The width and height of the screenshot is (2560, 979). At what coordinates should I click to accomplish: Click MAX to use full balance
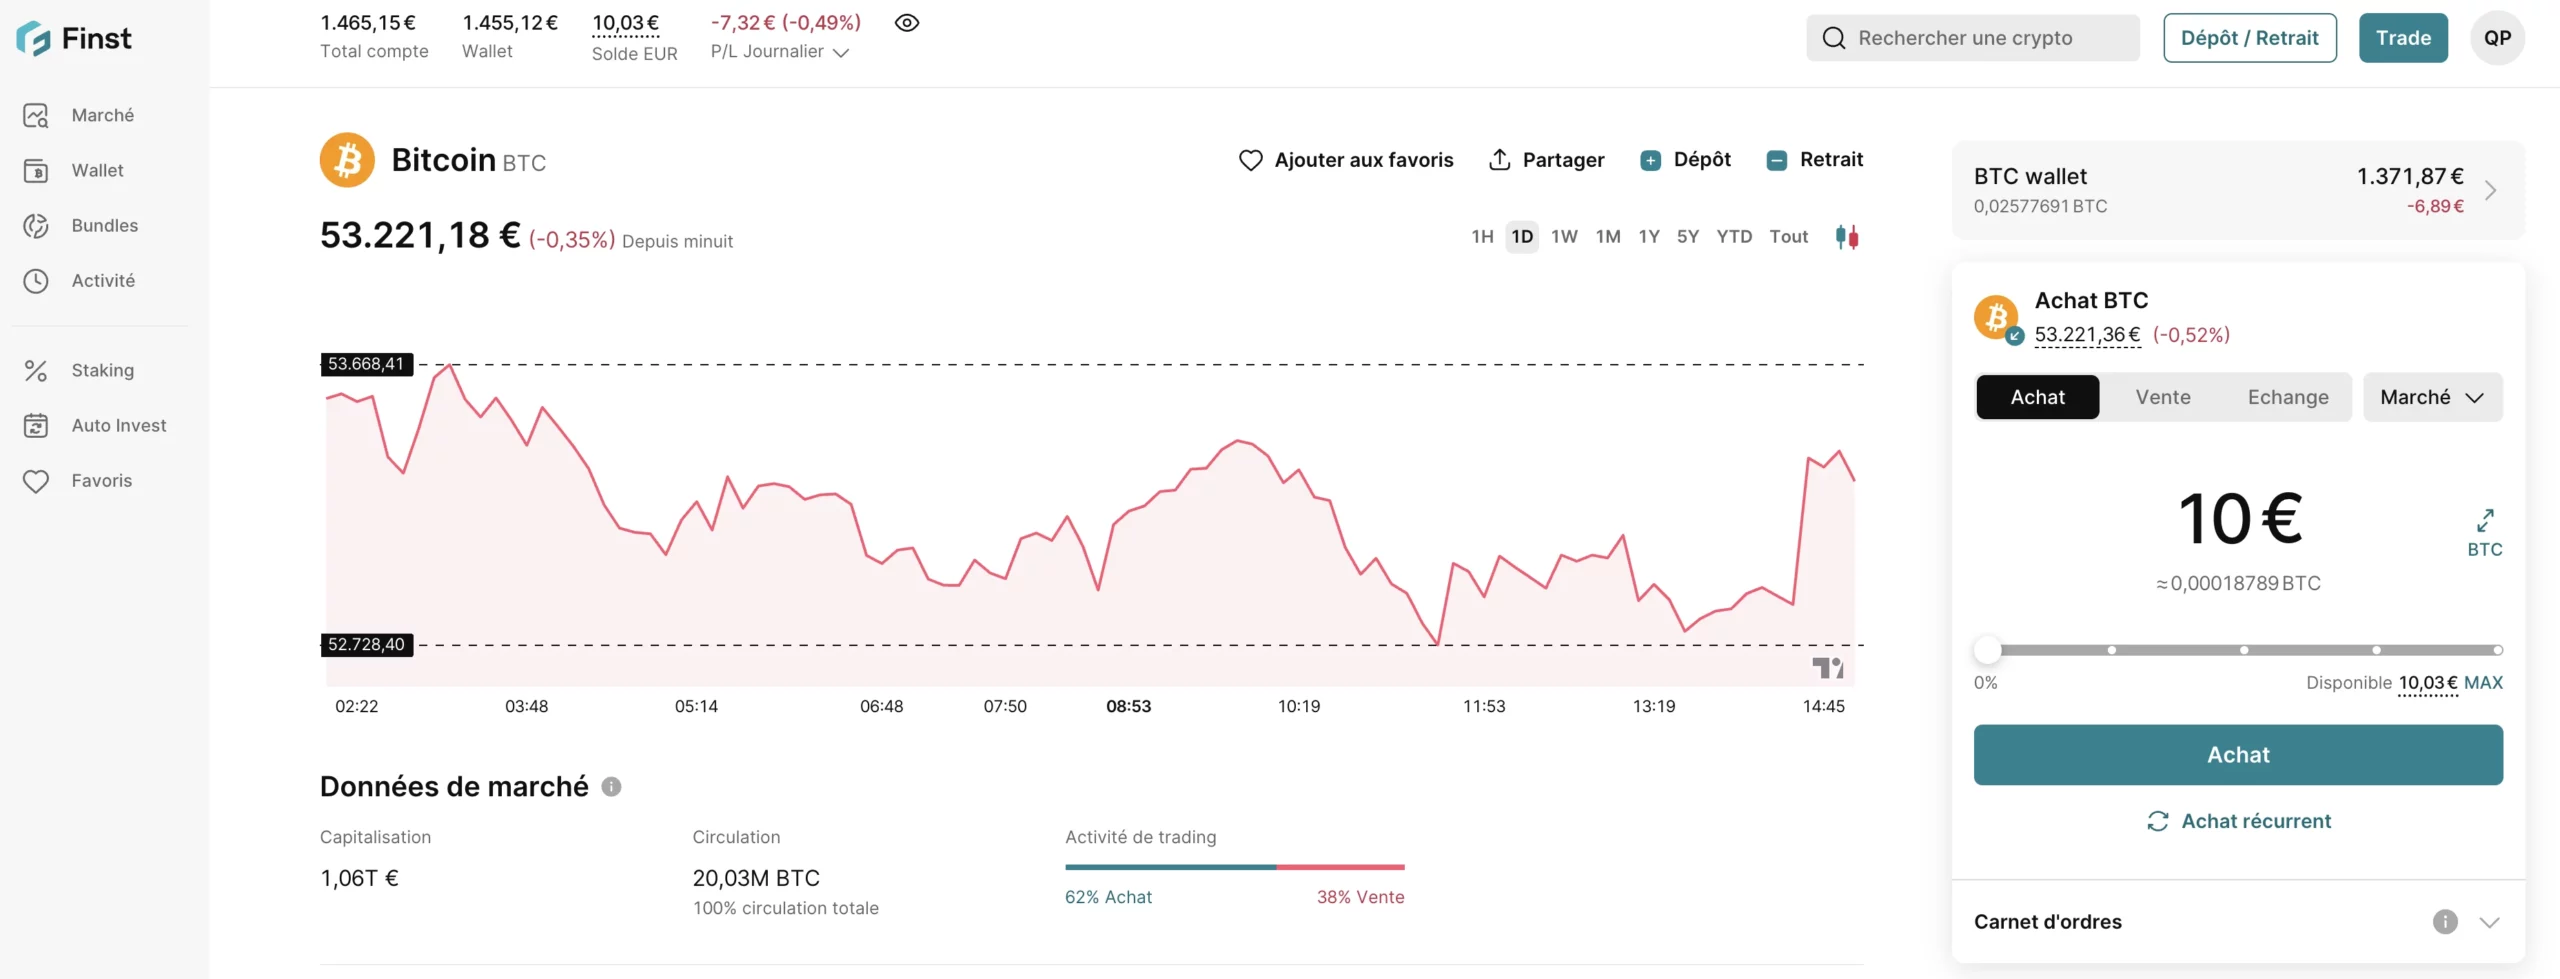coord(2483,683)
